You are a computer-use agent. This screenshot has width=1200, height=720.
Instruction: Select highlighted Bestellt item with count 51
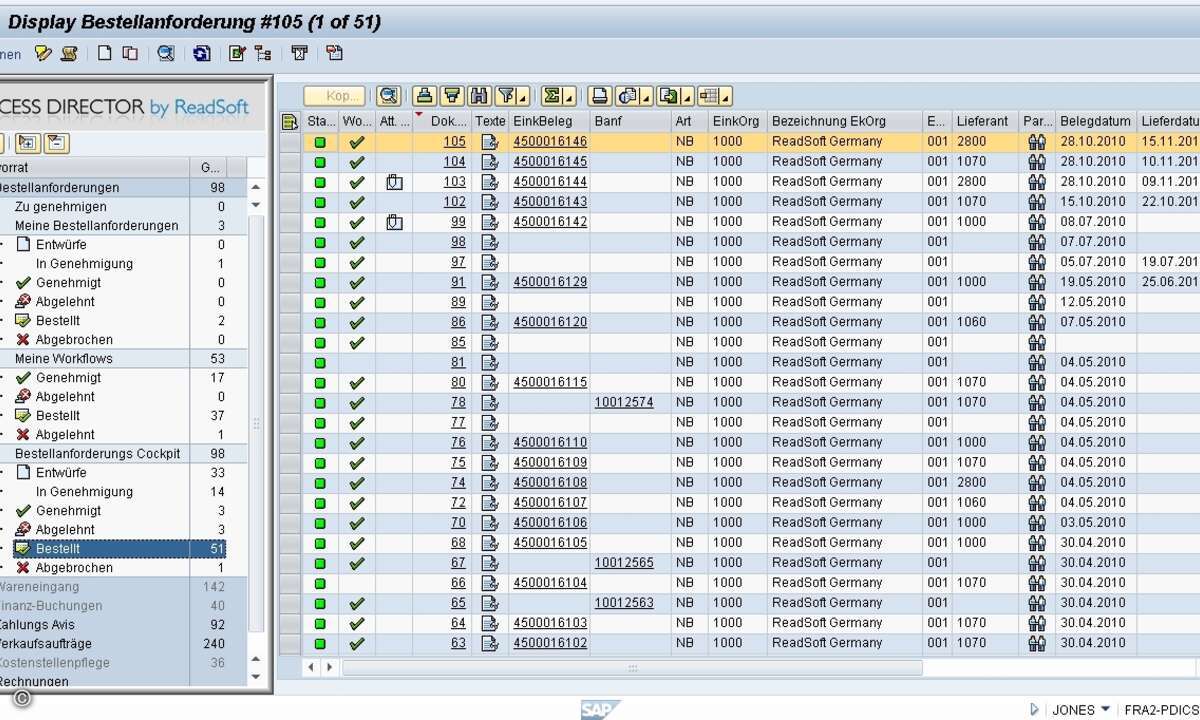121,548
